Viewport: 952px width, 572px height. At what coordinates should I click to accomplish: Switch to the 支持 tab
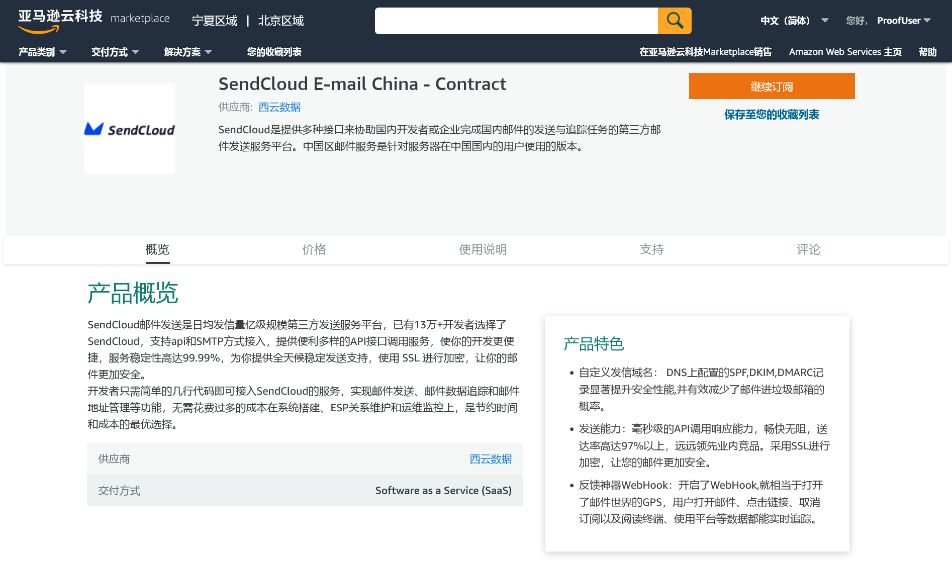(651, 250)
